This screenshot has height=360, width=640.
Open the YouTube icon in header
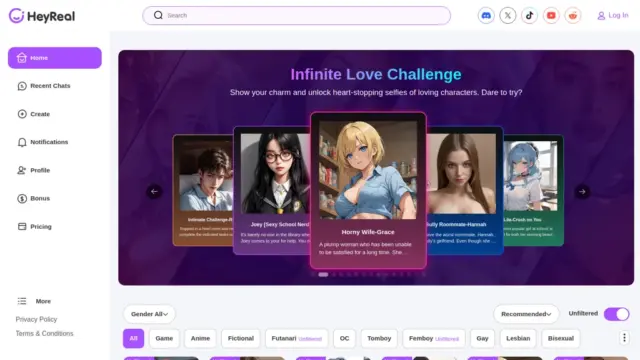coord(551,16)
